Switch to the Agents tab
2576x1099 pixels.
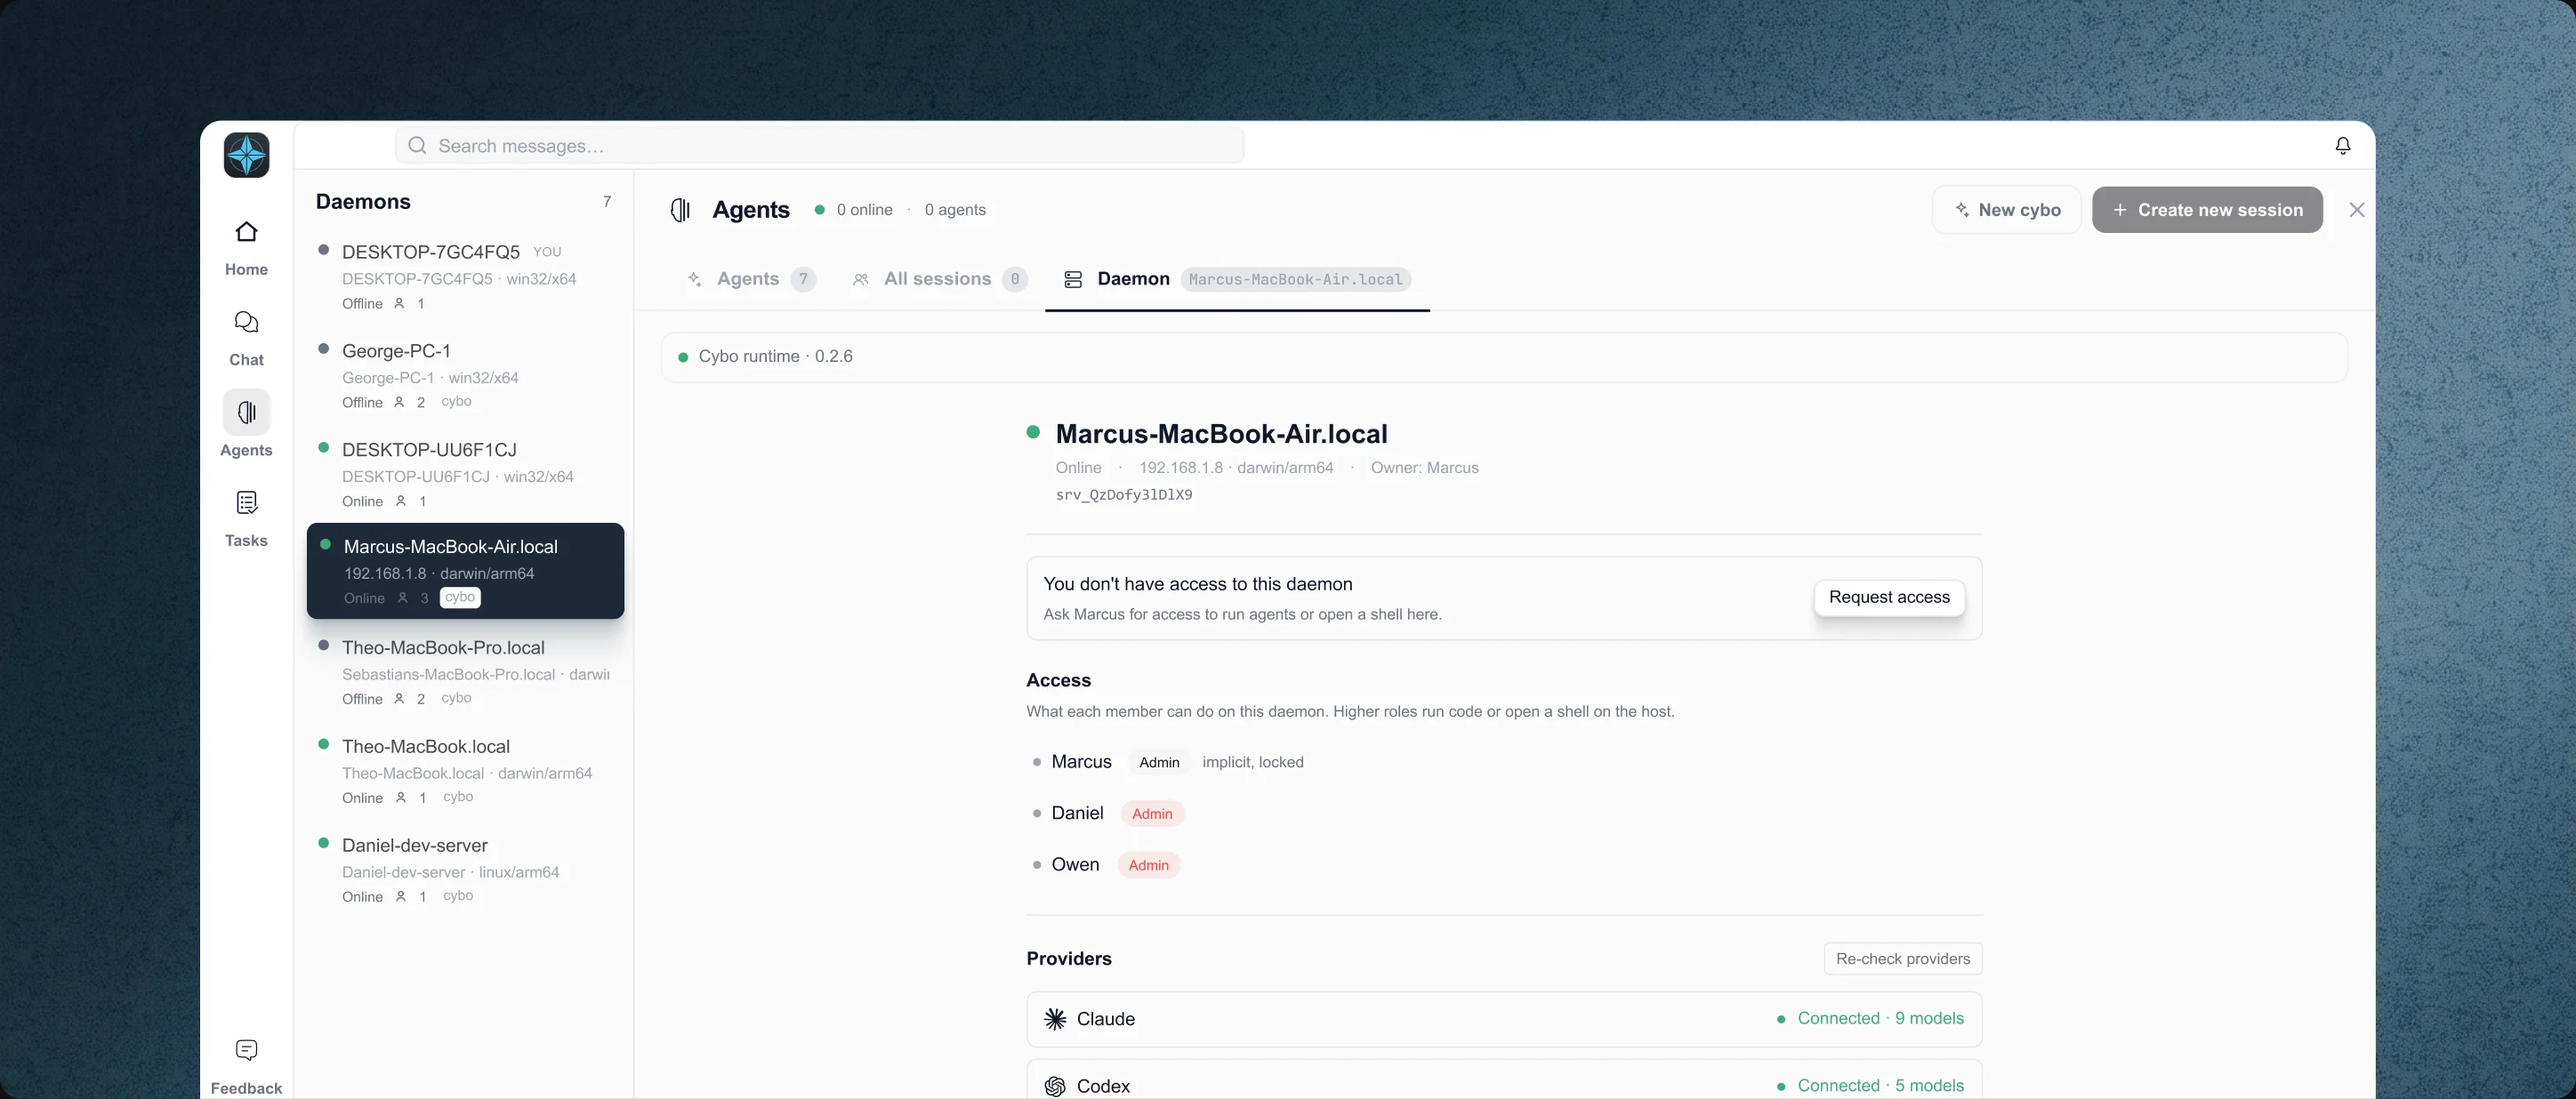pos(751,279)
